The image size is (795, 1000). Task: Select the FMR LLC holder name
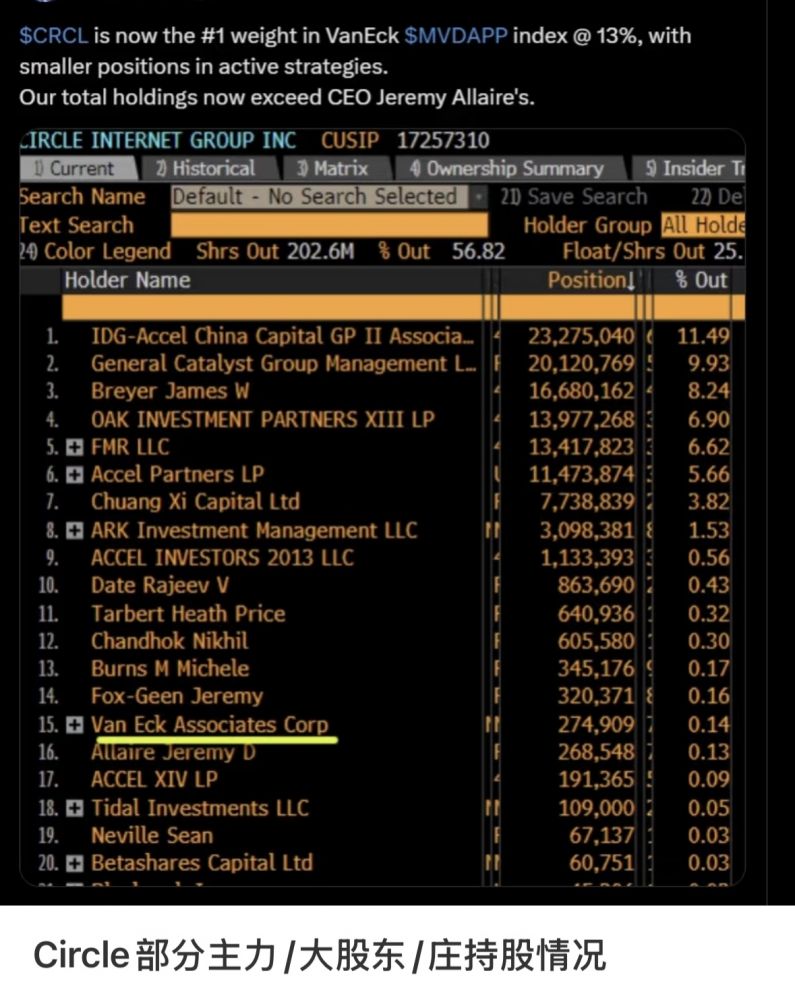click(x=130, y=447)
